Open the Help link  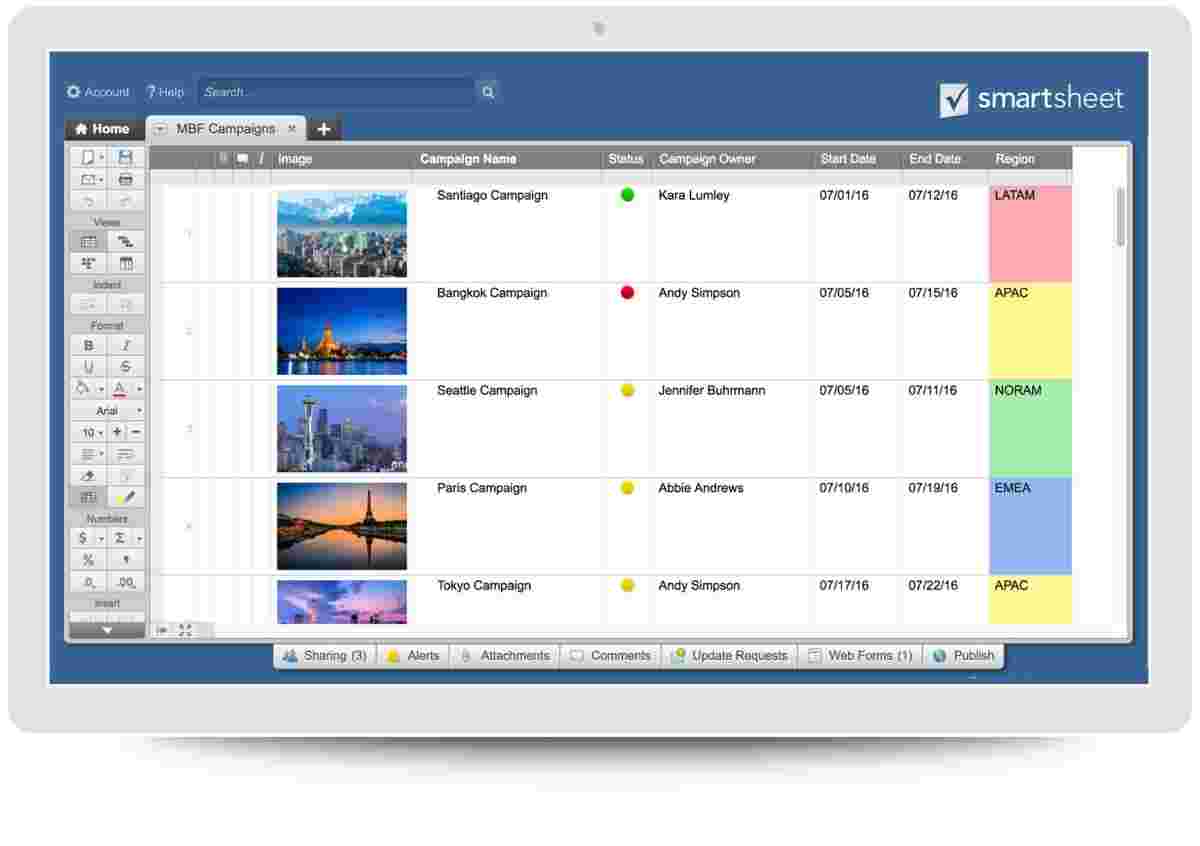165,92
